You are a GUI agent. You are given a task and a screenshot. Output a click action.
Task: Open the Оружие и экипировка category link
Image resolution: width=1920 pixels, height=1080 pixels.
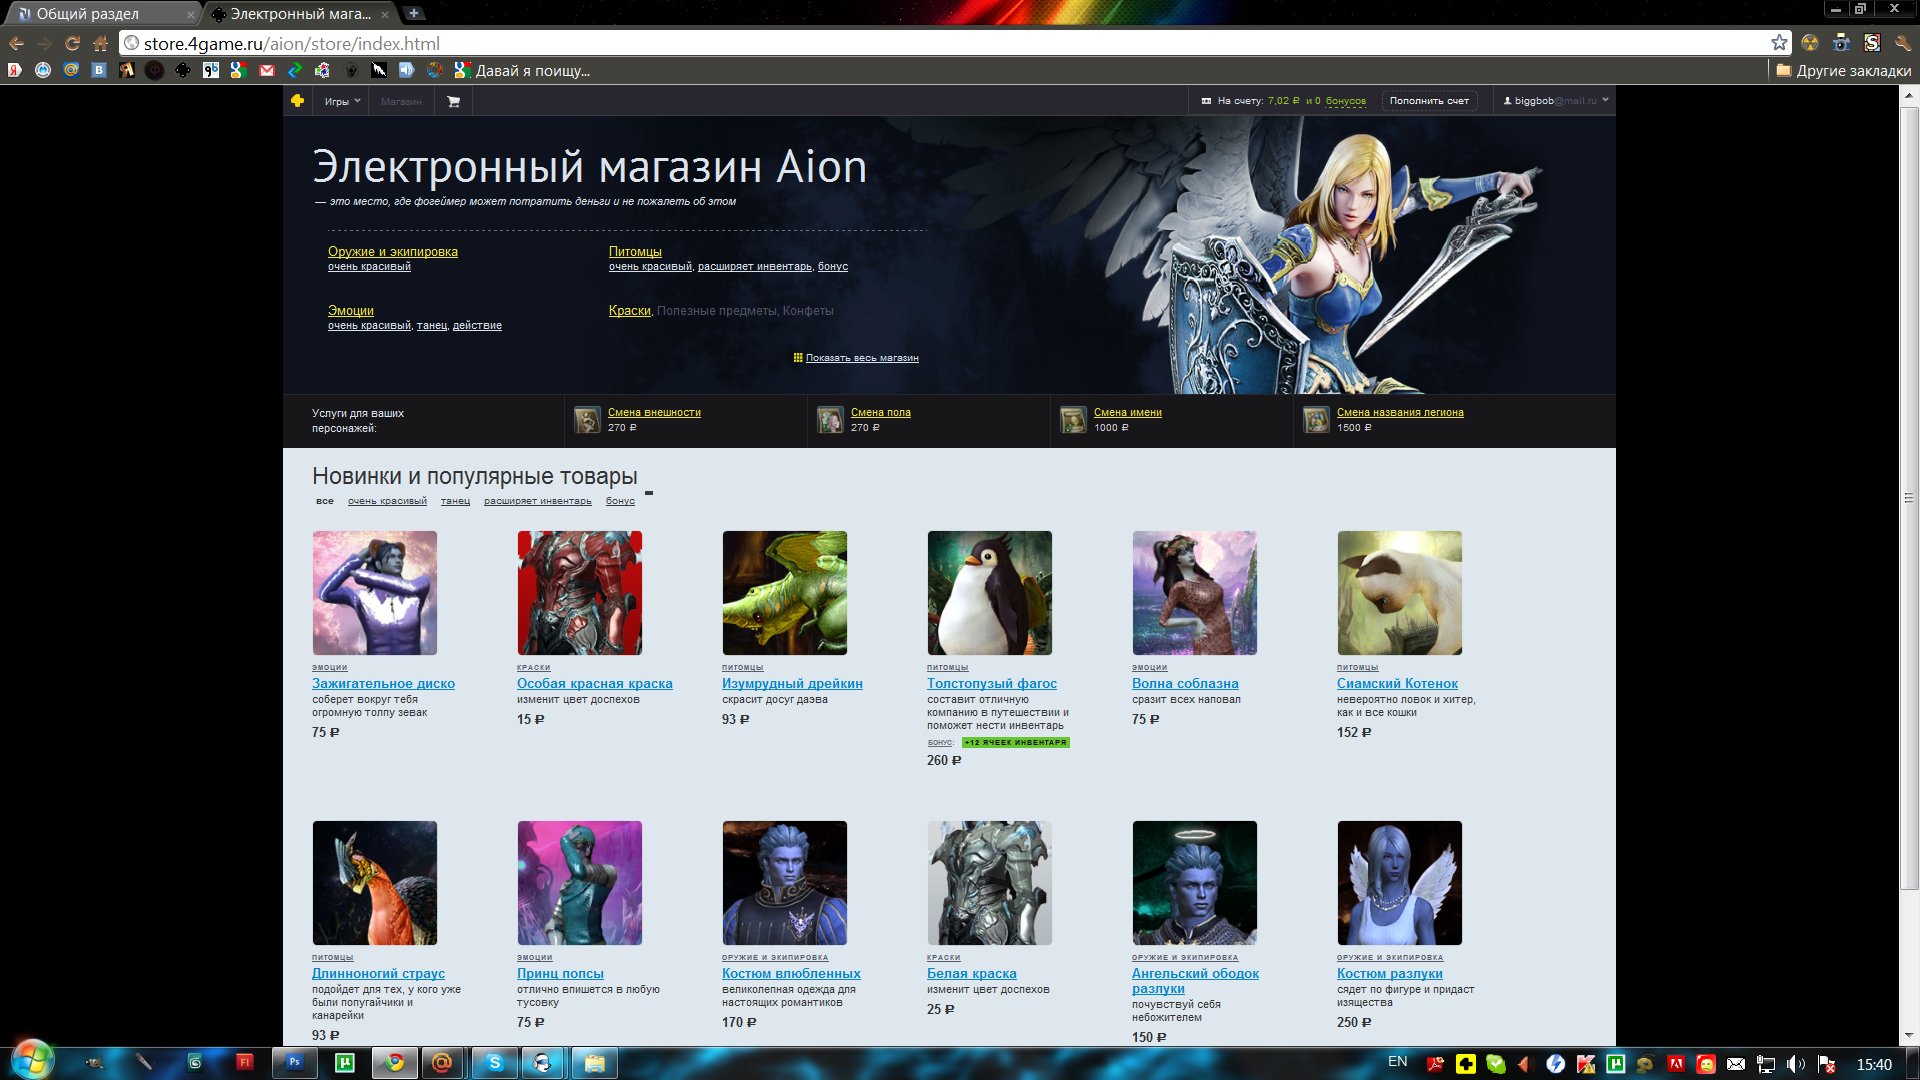(x=392, y=252)
